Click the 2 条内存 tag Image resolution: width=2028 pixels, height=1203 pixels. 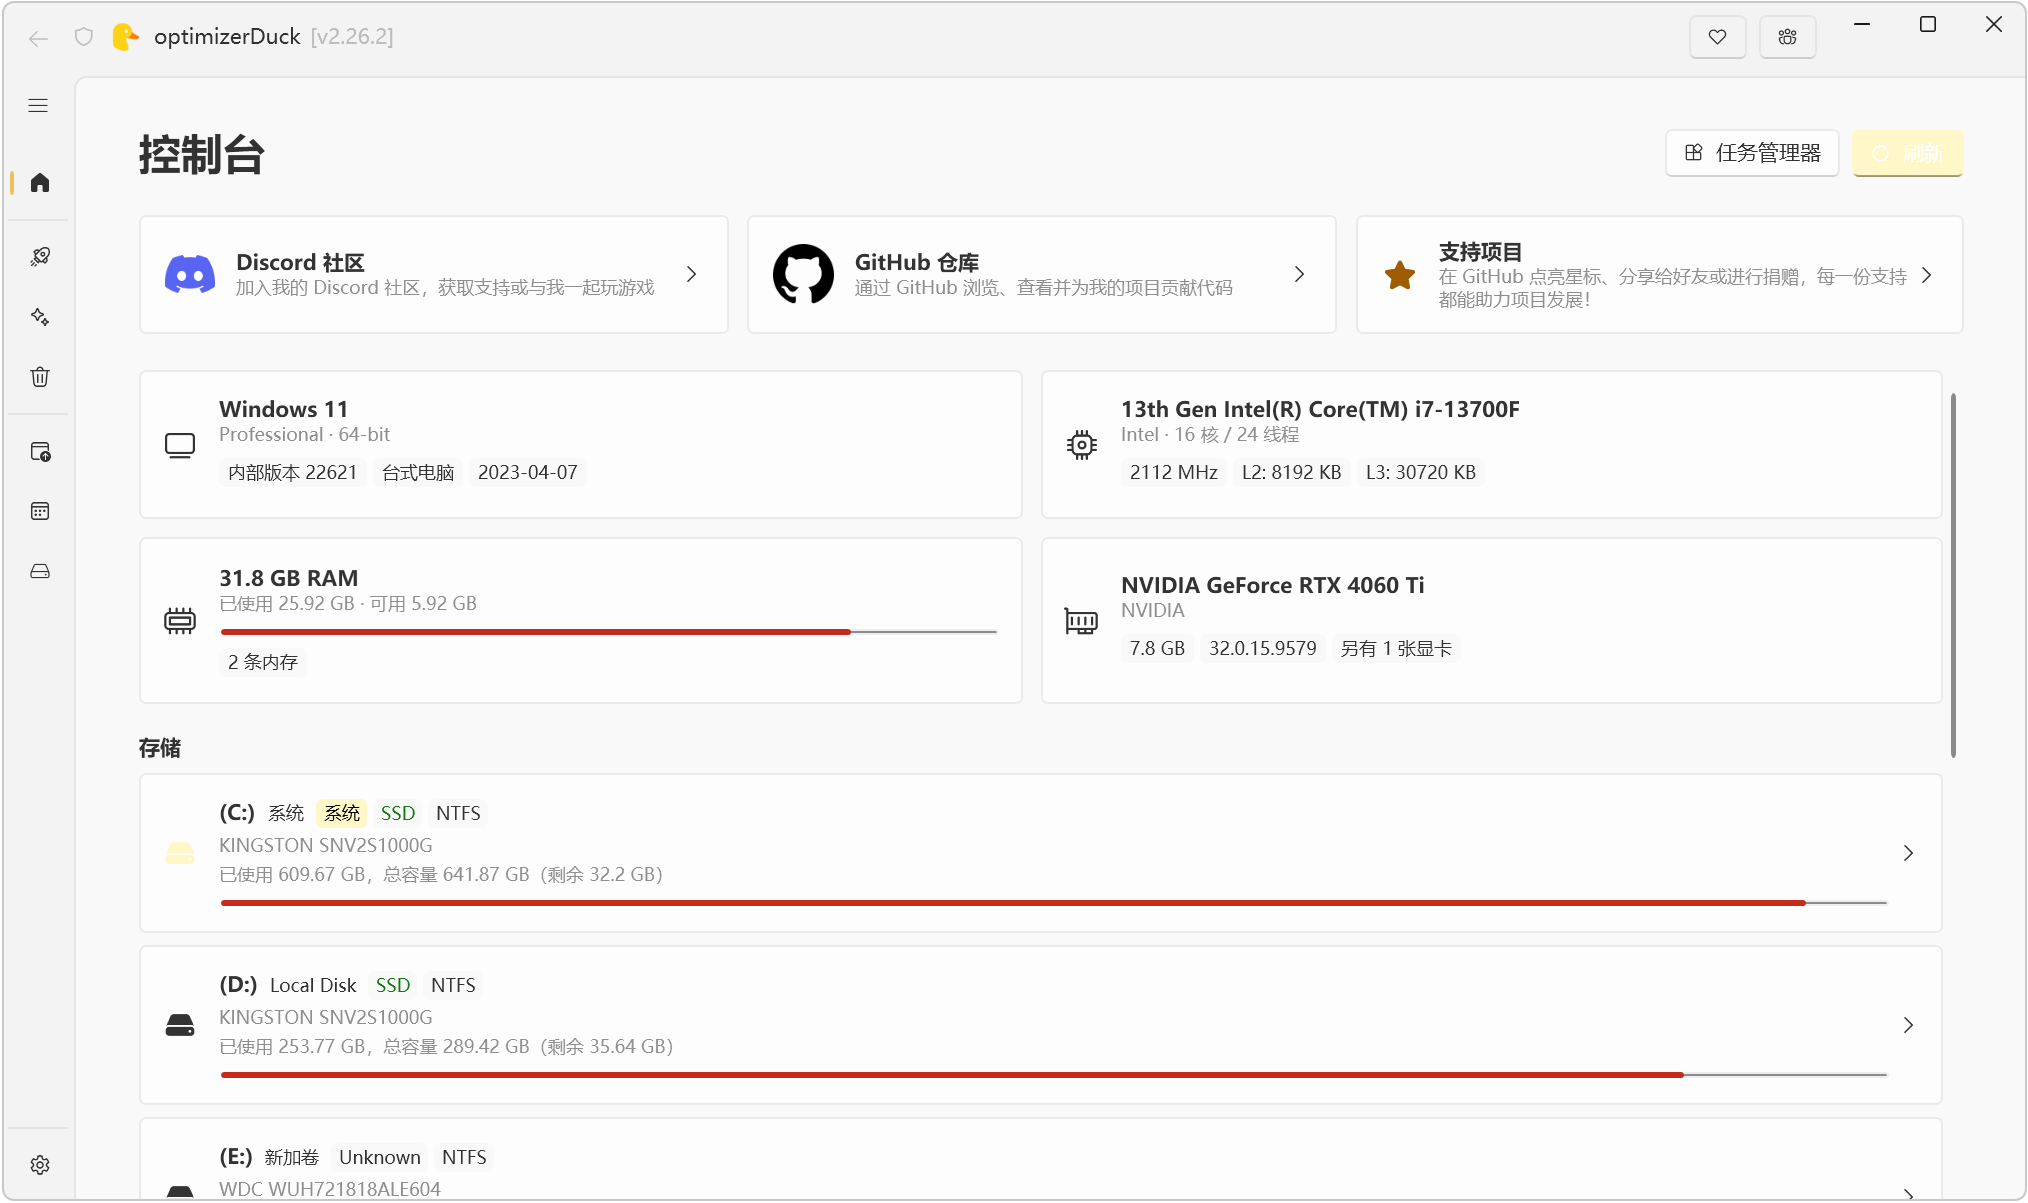click(263, 662)
